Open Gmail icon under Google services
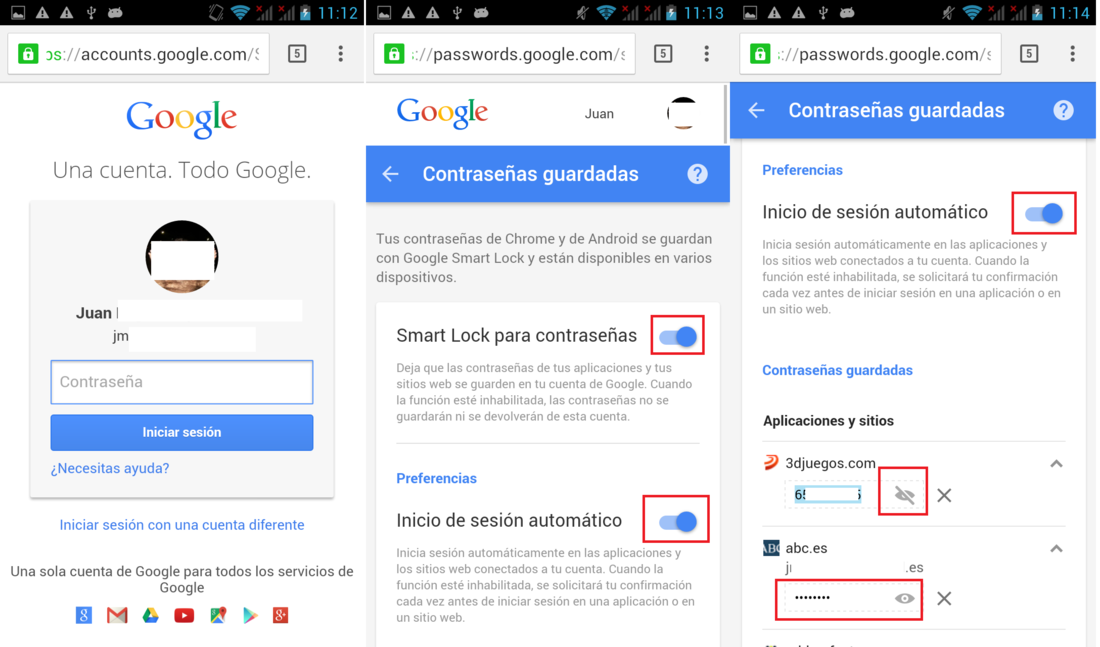Screen dimensions: 1100x647 [117, 615]
